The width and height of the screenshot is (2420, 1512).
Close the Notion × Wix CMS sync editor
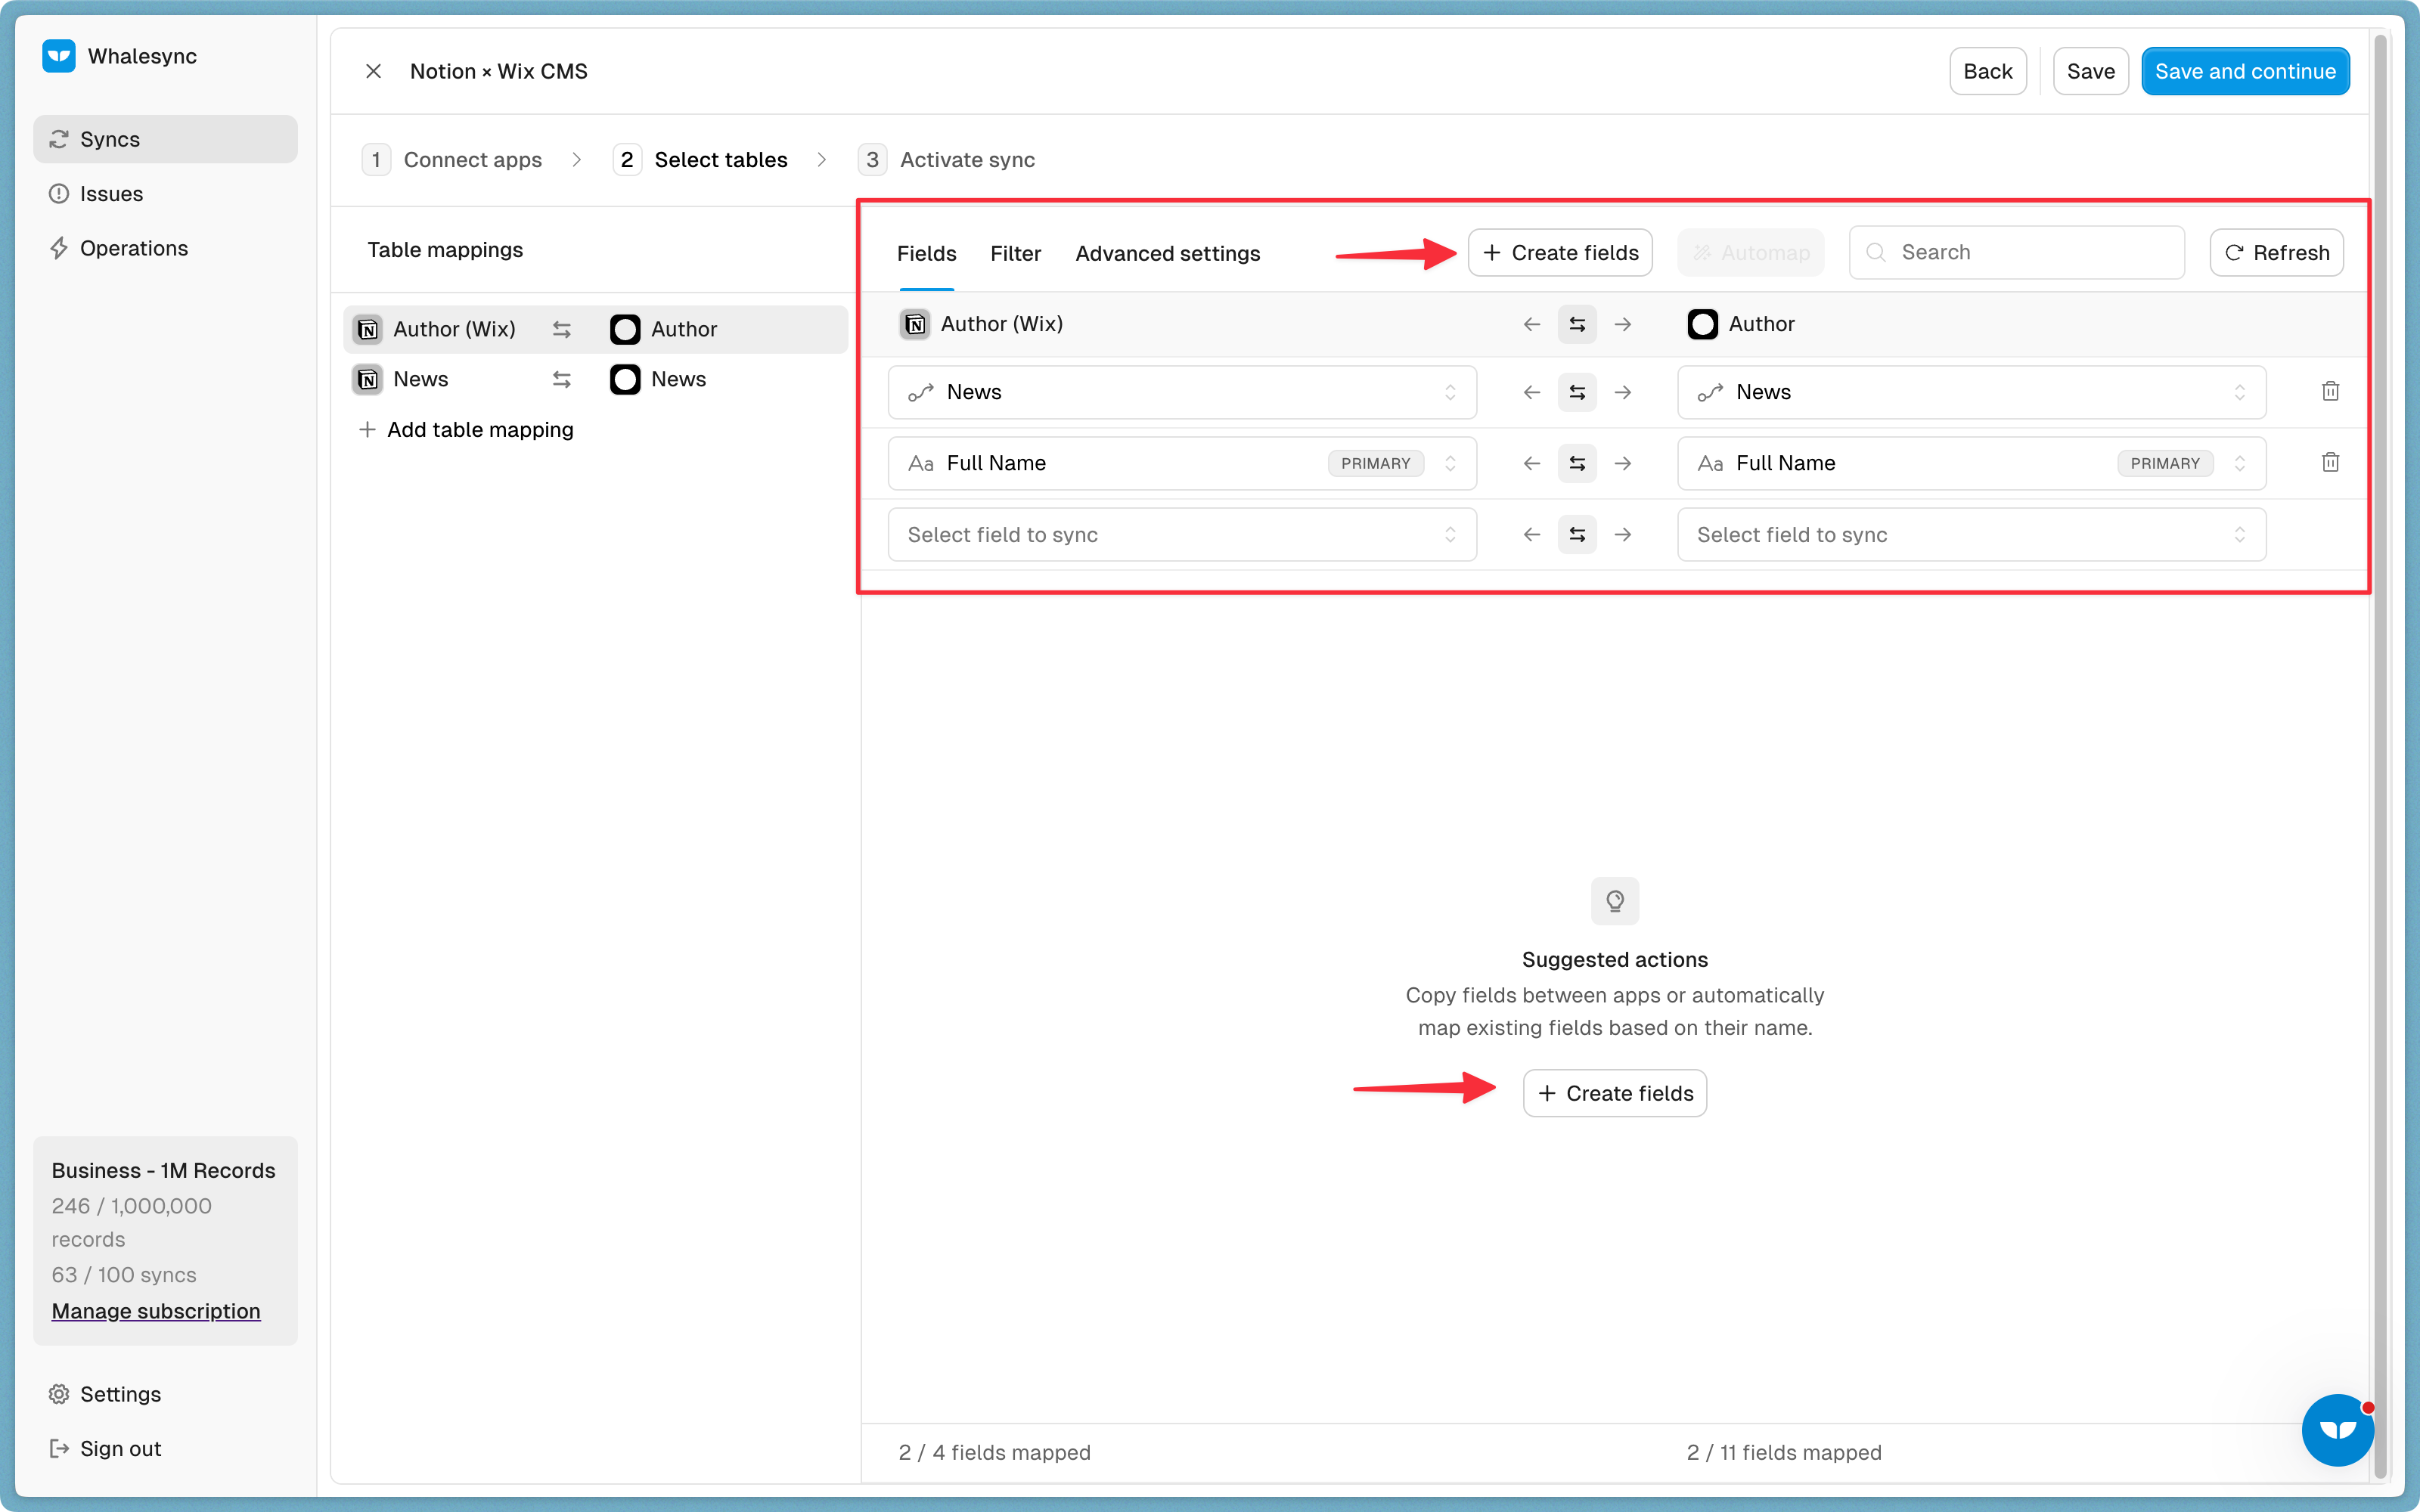373,71
